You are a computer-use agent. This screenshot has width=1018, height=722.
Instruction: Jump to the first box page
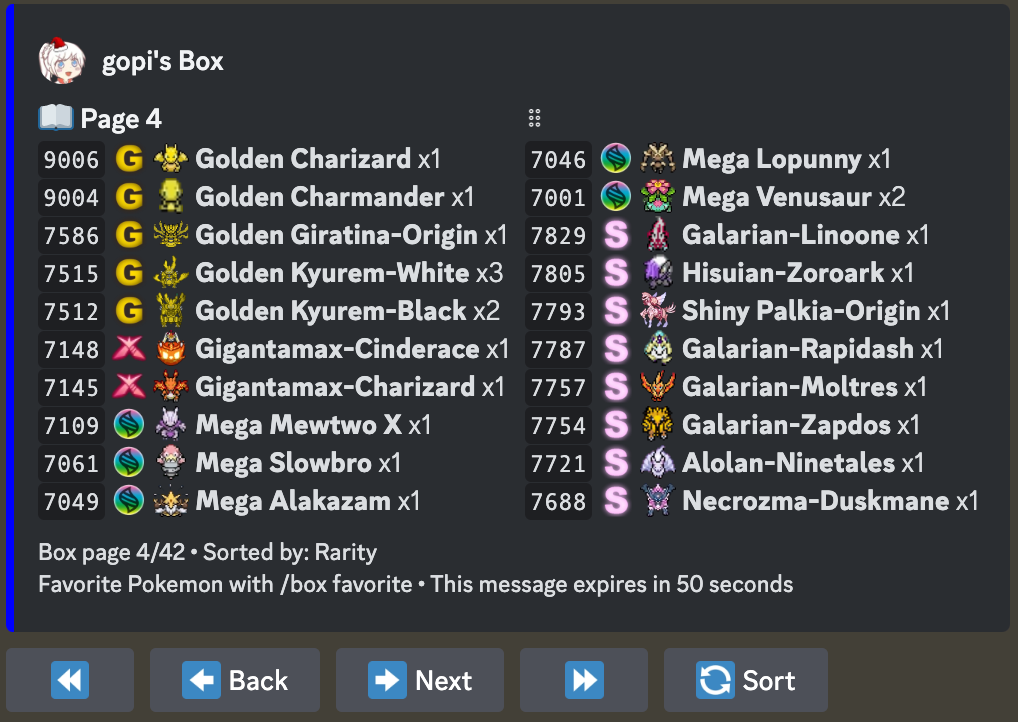click(x=70, y=681)
